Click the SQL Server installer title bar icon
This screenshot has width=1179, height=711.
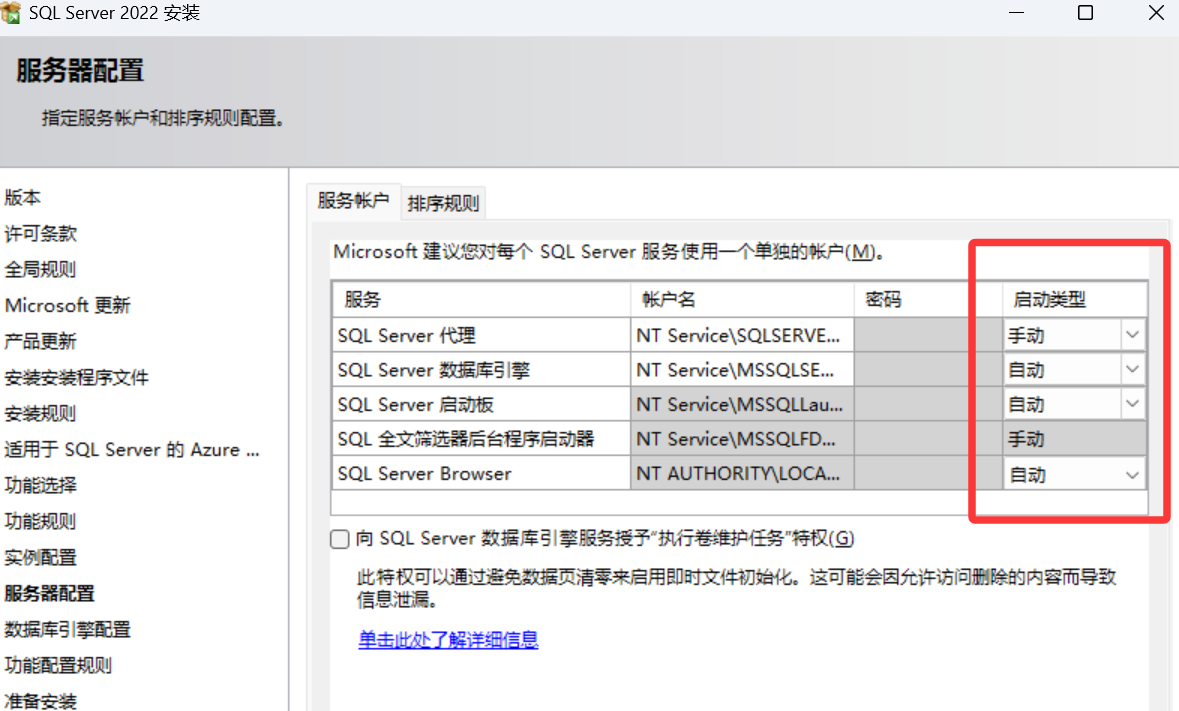pyautogui.click(x=11, y=13)
